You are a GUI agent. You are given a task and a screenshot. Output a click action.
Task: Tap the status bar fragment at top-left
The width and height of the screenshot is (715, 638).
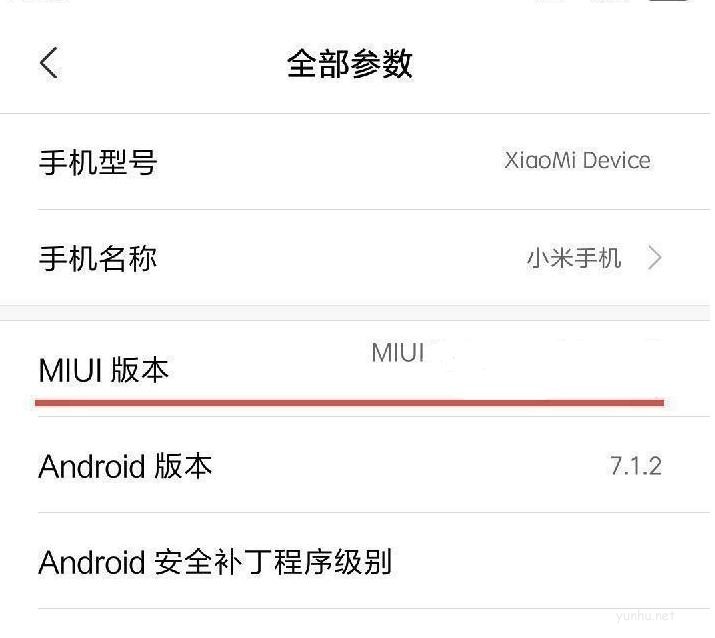click(40, 1)
